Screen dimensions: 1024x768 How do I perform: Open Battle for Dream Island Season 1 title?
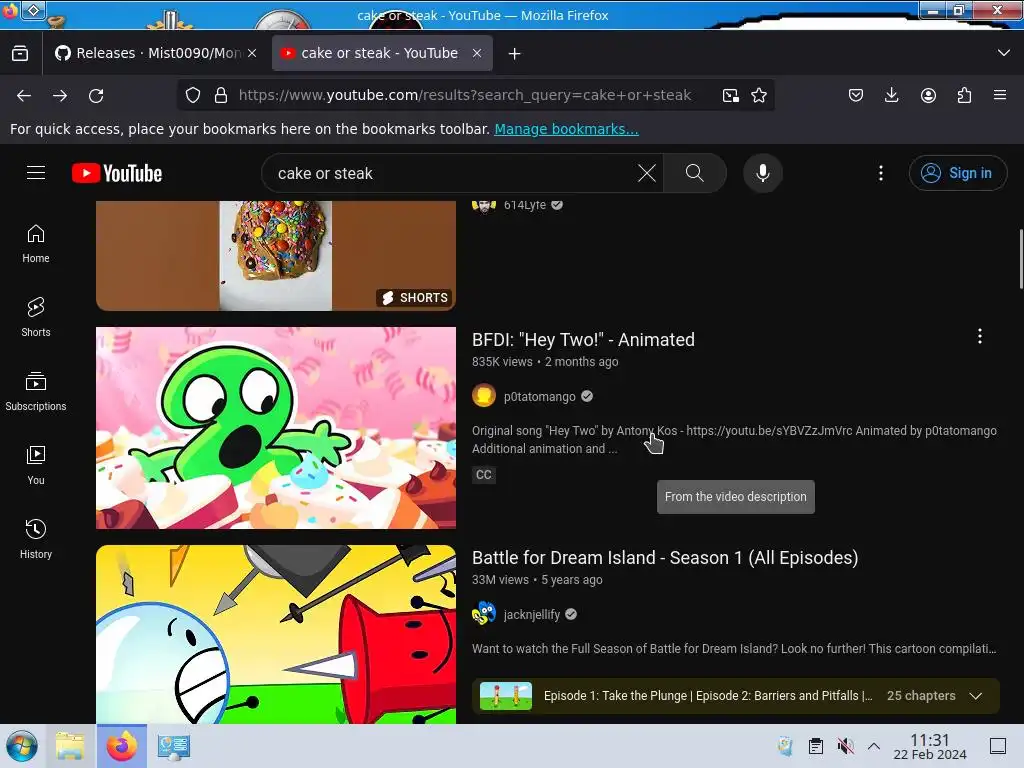(x=665, y=558)
